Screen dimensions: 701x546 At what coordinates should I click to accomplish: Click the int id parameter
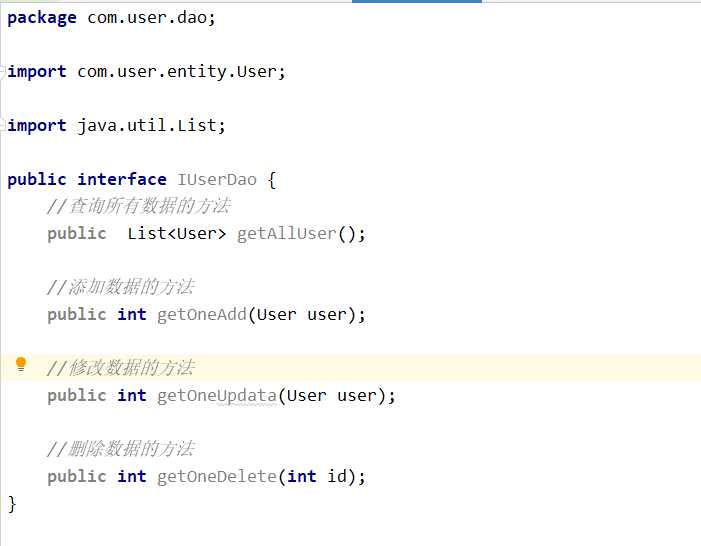tap(317, 477)
